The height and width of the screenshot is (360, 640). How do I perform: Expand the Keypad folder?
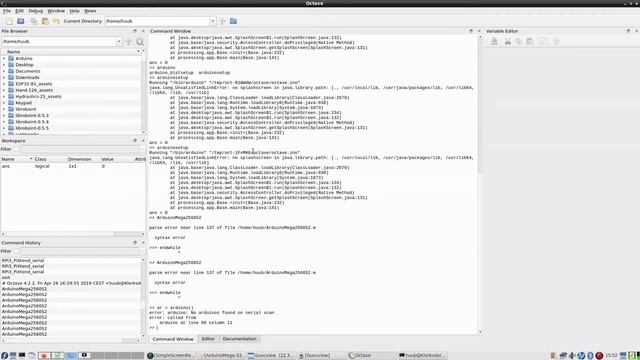coord(4,103)
